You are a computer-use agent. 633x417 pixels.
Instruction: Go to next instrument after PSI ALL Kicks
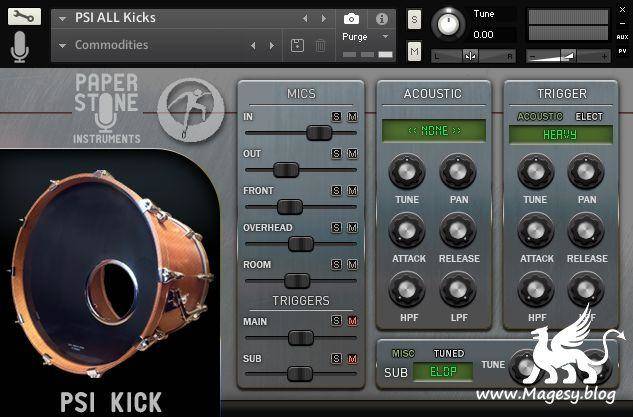pos(324,18)
